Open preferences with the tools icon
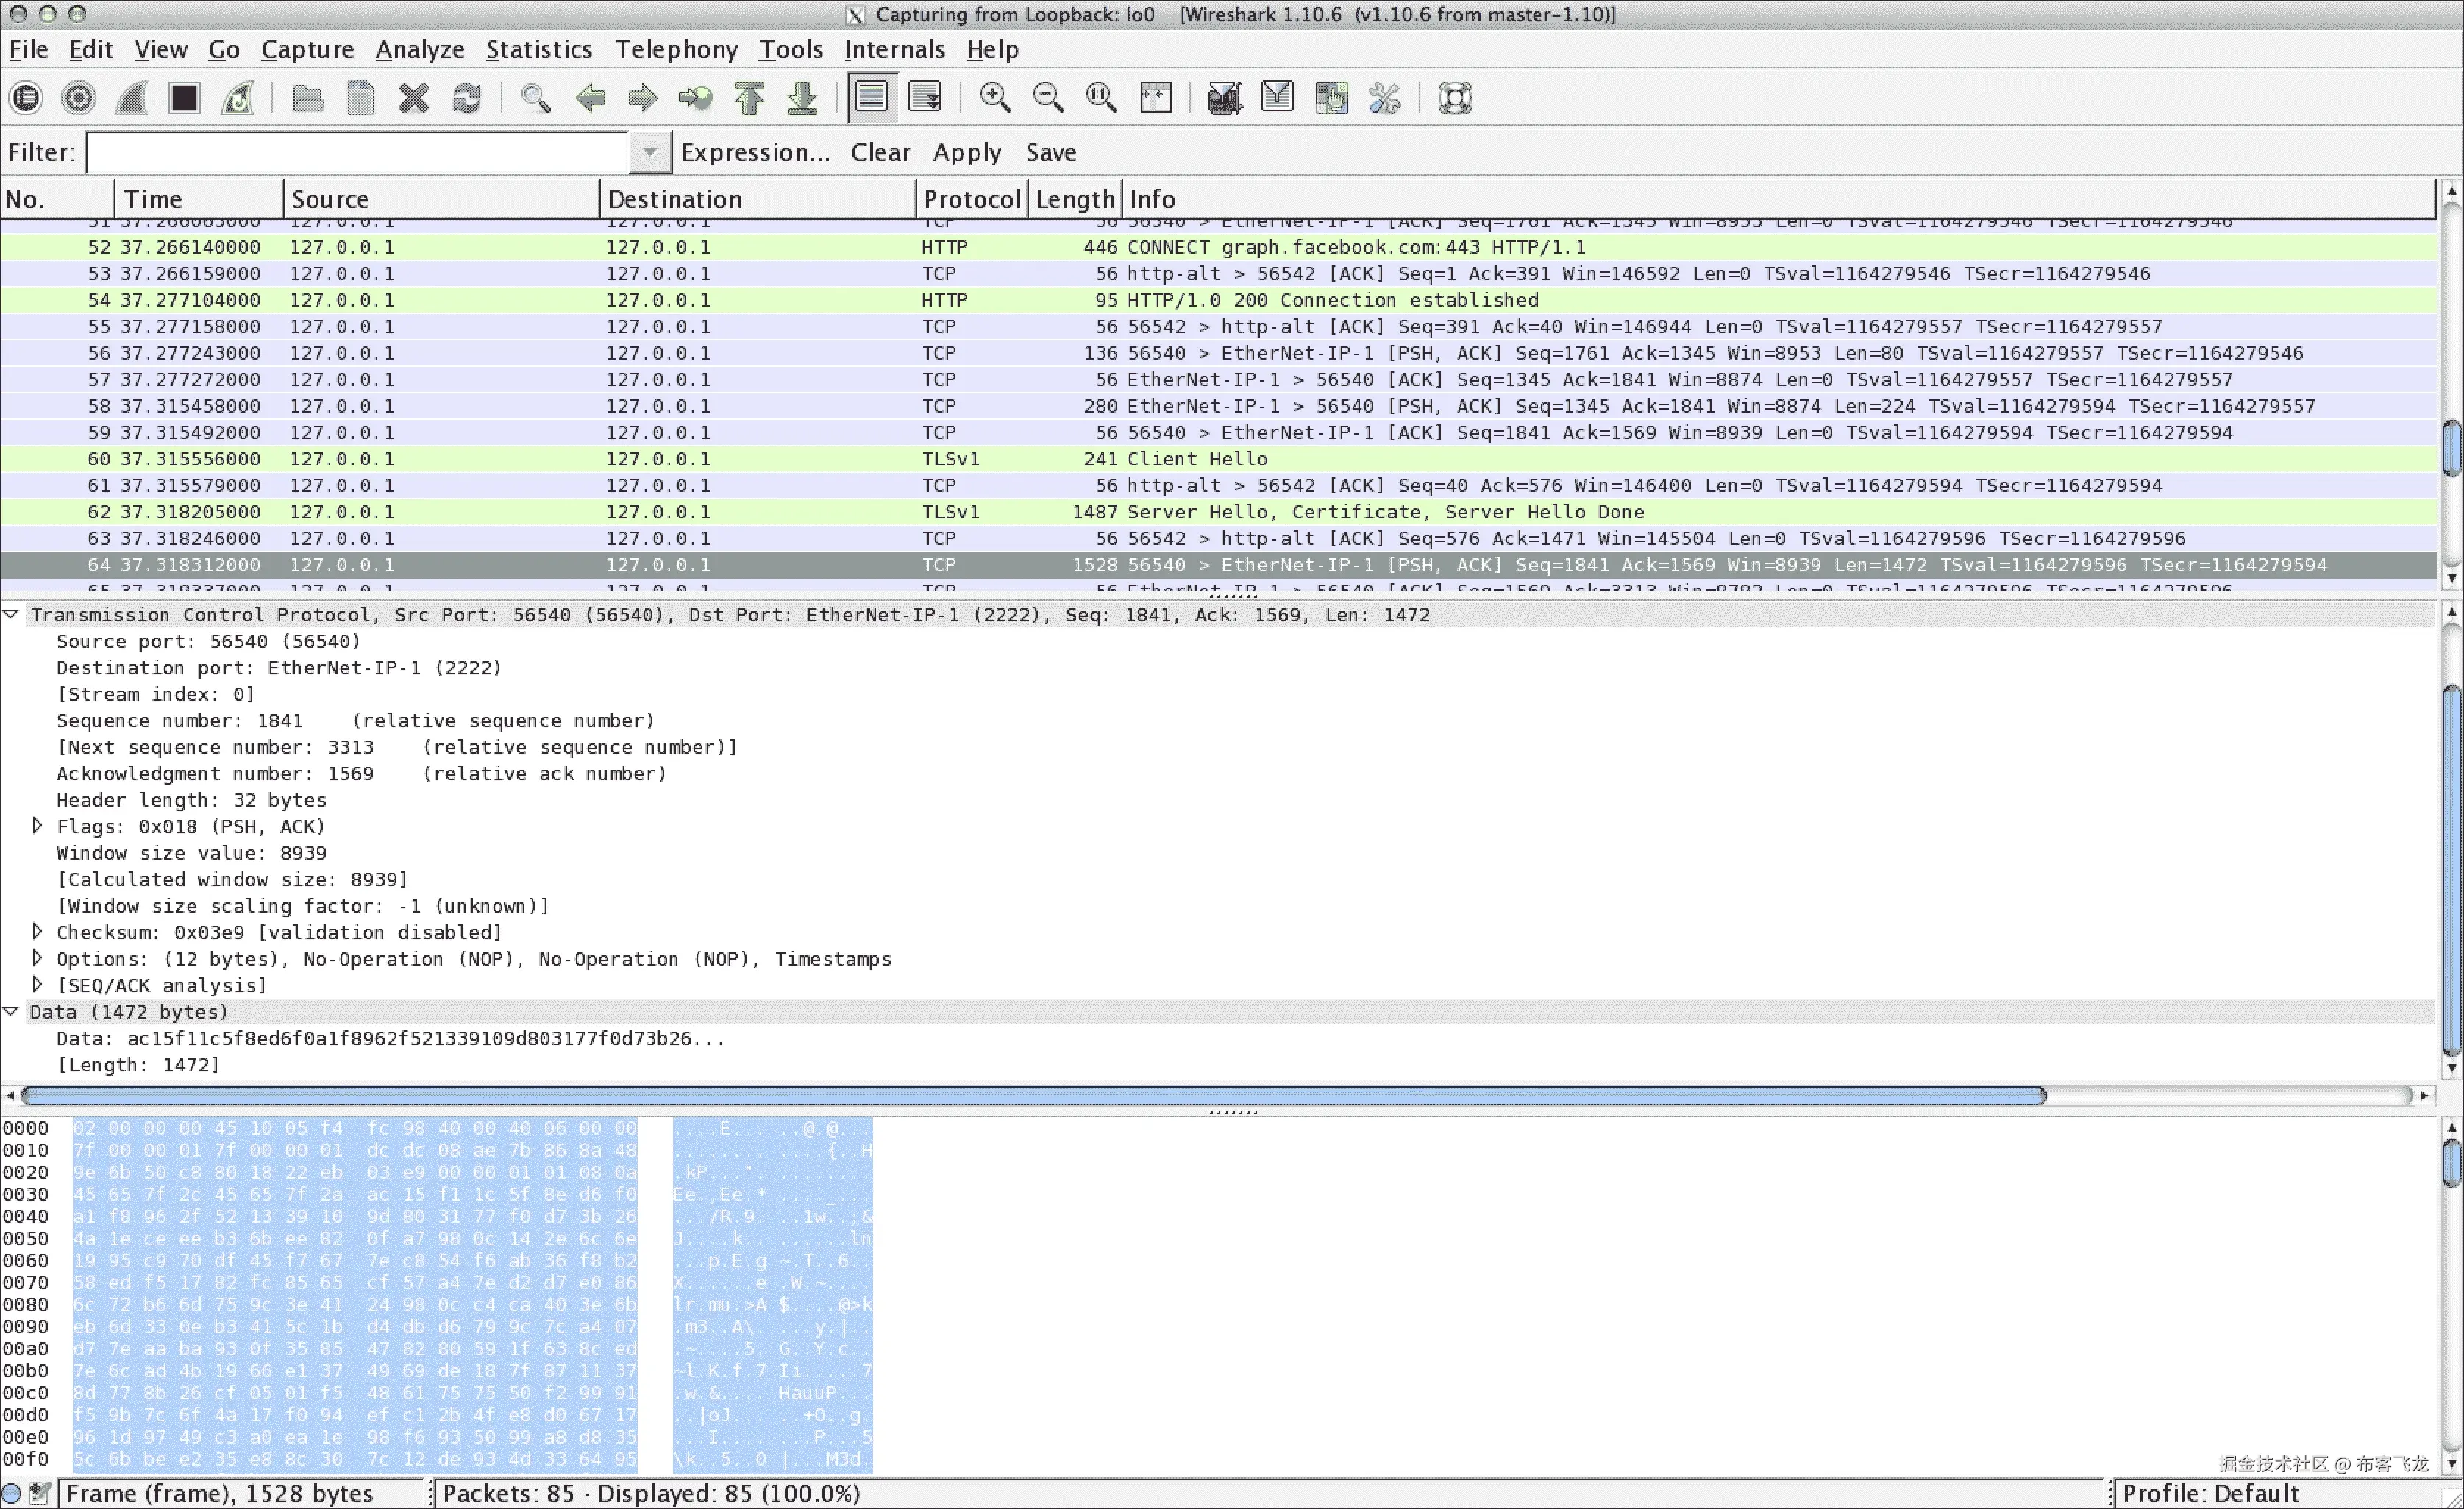Image resolution: width=2464 pixels, height=1509 pixels. click(1385, 98)
